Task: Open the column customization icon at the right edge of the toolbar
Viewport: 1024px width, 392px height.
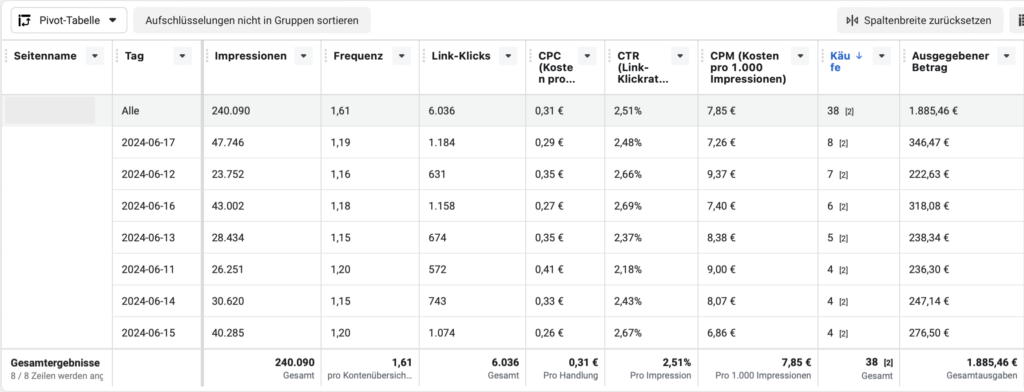Action: (x=1019, y=20)
